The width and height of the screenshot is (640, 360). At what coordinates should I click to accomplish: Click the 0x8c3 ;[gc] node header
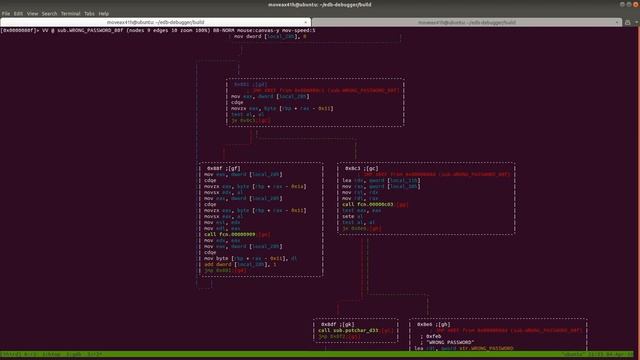(361, 168)
